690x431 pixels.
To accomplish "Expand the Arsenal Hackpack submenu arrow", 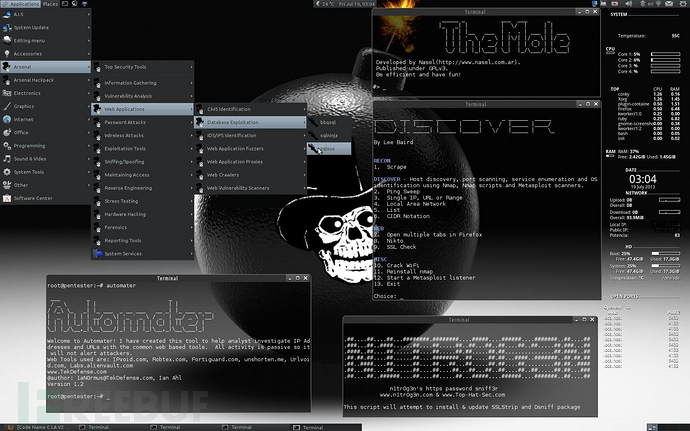I will point(88,80).
